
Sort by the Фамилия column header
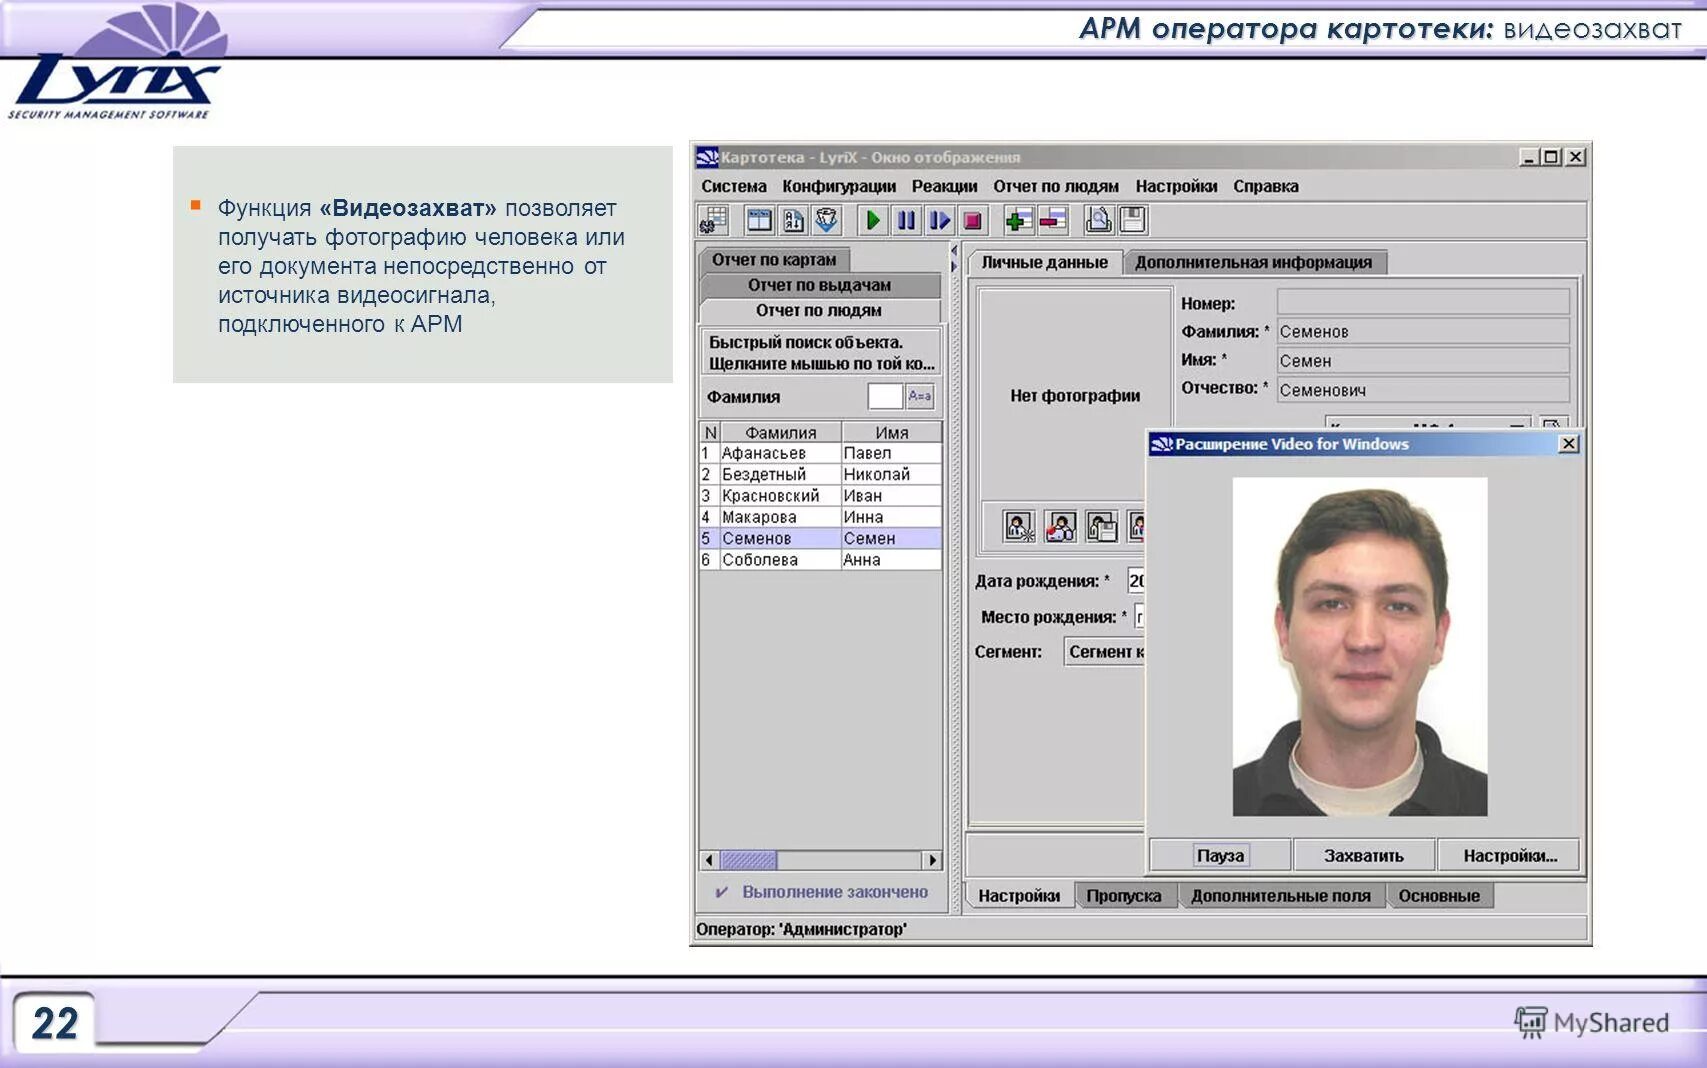point(780,432)
